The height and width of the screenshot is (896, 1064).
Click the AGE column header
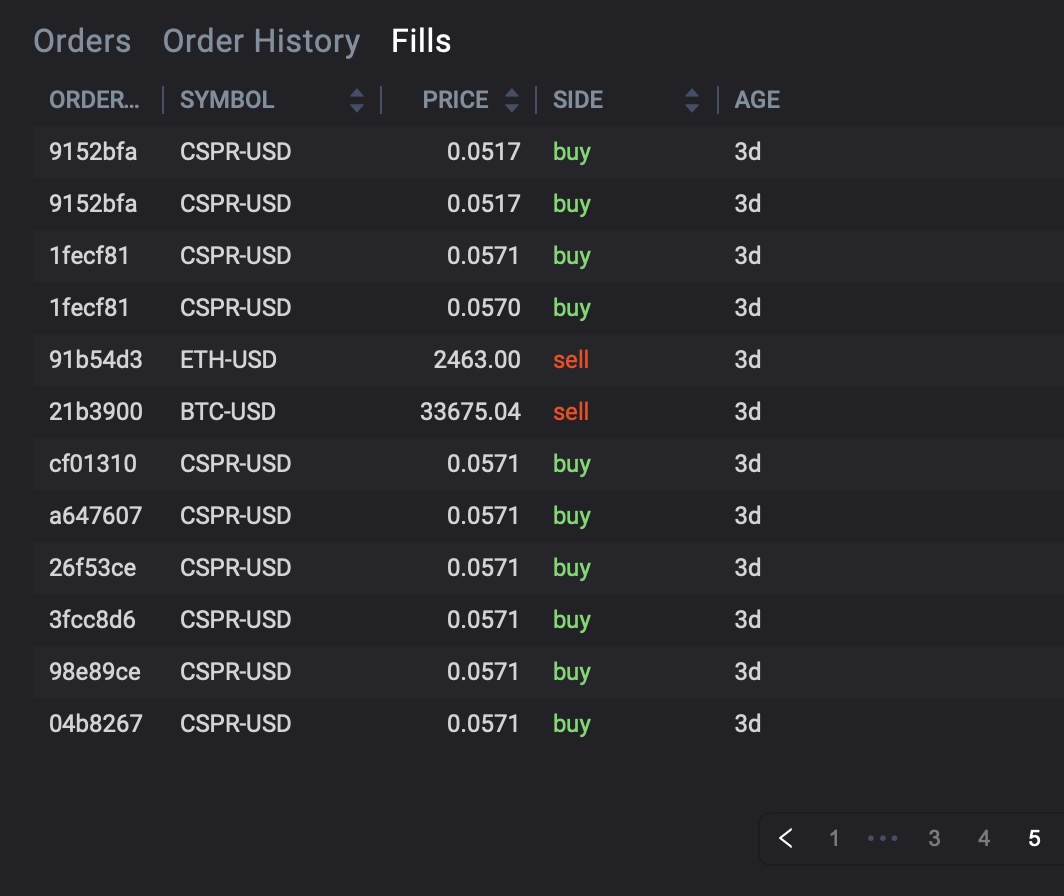pos(757,100)
